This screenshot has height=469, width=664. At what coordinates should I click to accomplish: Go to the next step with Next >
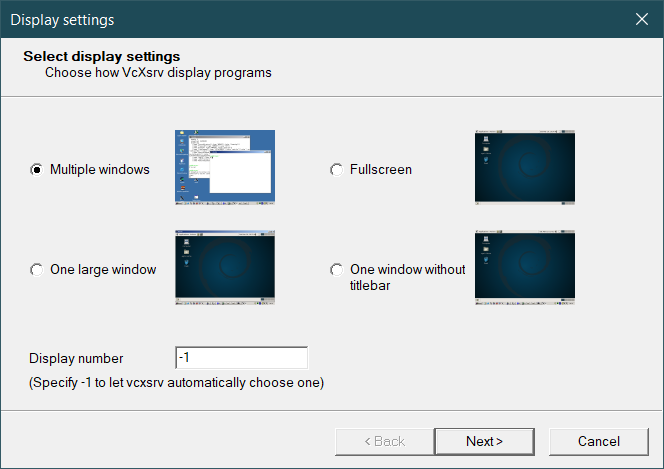click(484, 441)
